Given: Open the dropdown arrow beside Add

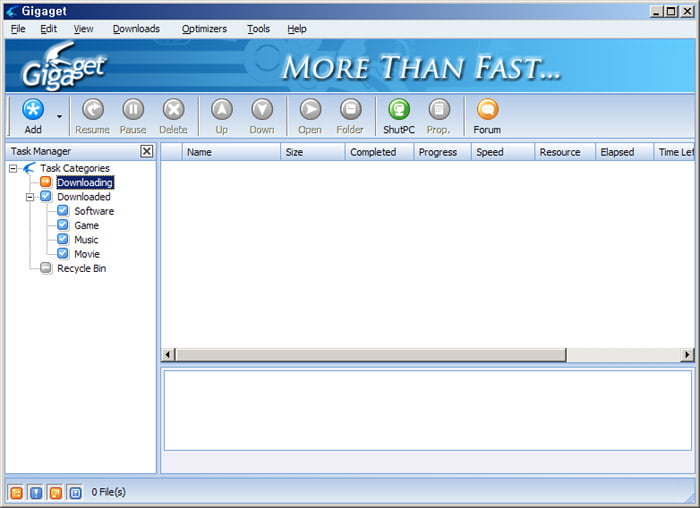Looking at the screenshot, I should [59, 116].
